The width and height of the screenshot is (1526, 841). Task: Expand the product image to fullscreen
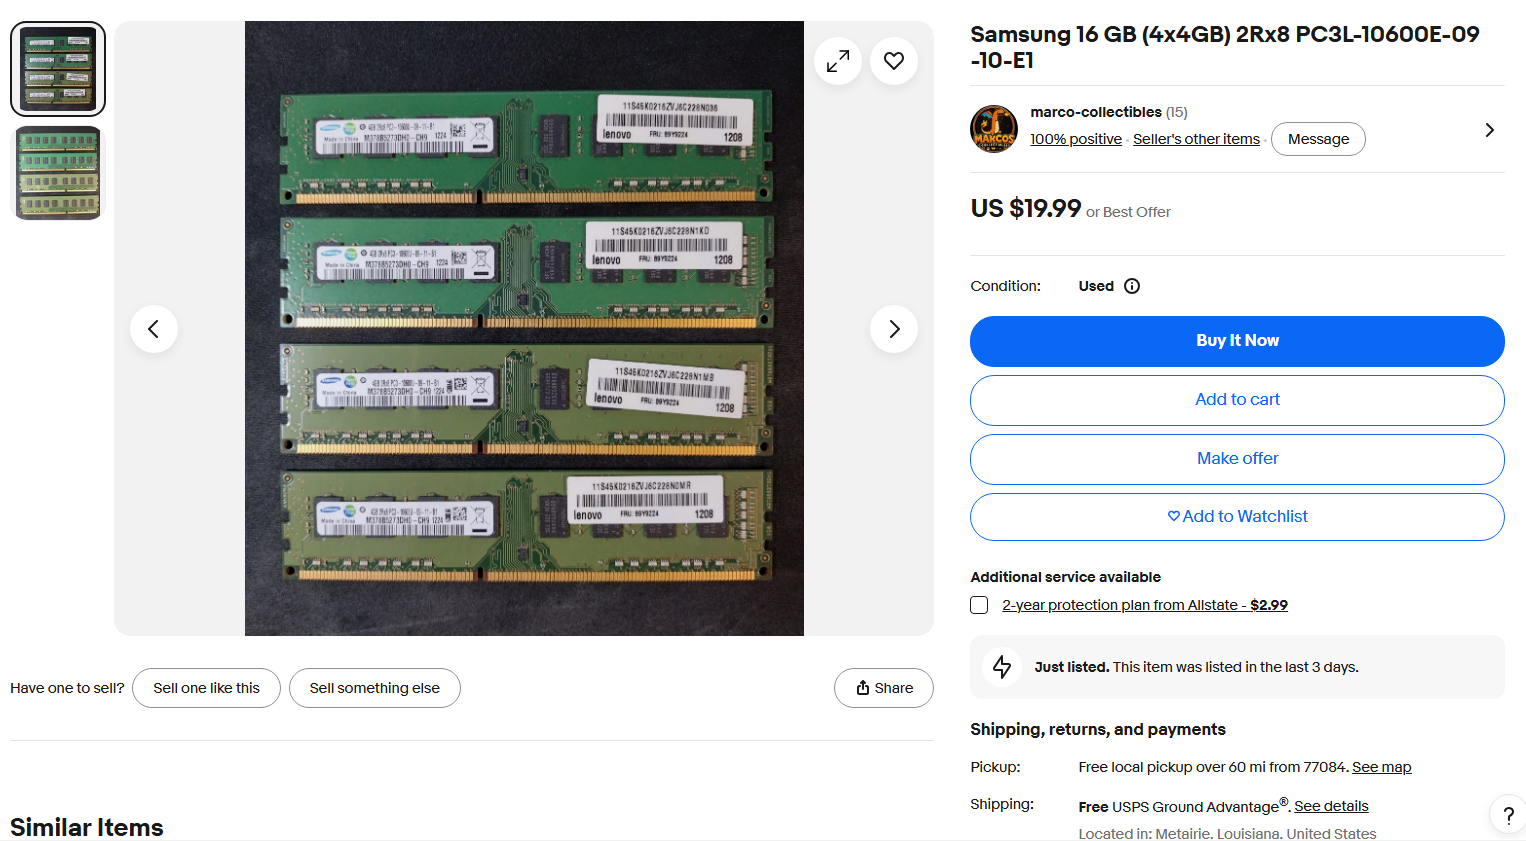pyautogui.click(x=838, y=61)
